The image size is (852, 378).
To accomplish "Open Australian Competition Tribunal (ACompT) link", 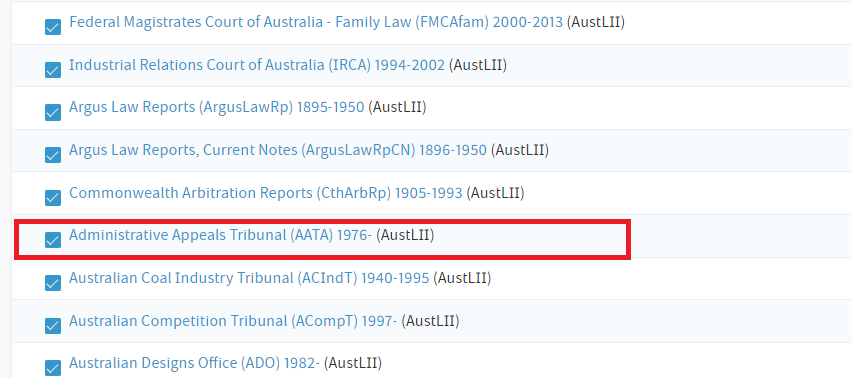I will (233, 320).
